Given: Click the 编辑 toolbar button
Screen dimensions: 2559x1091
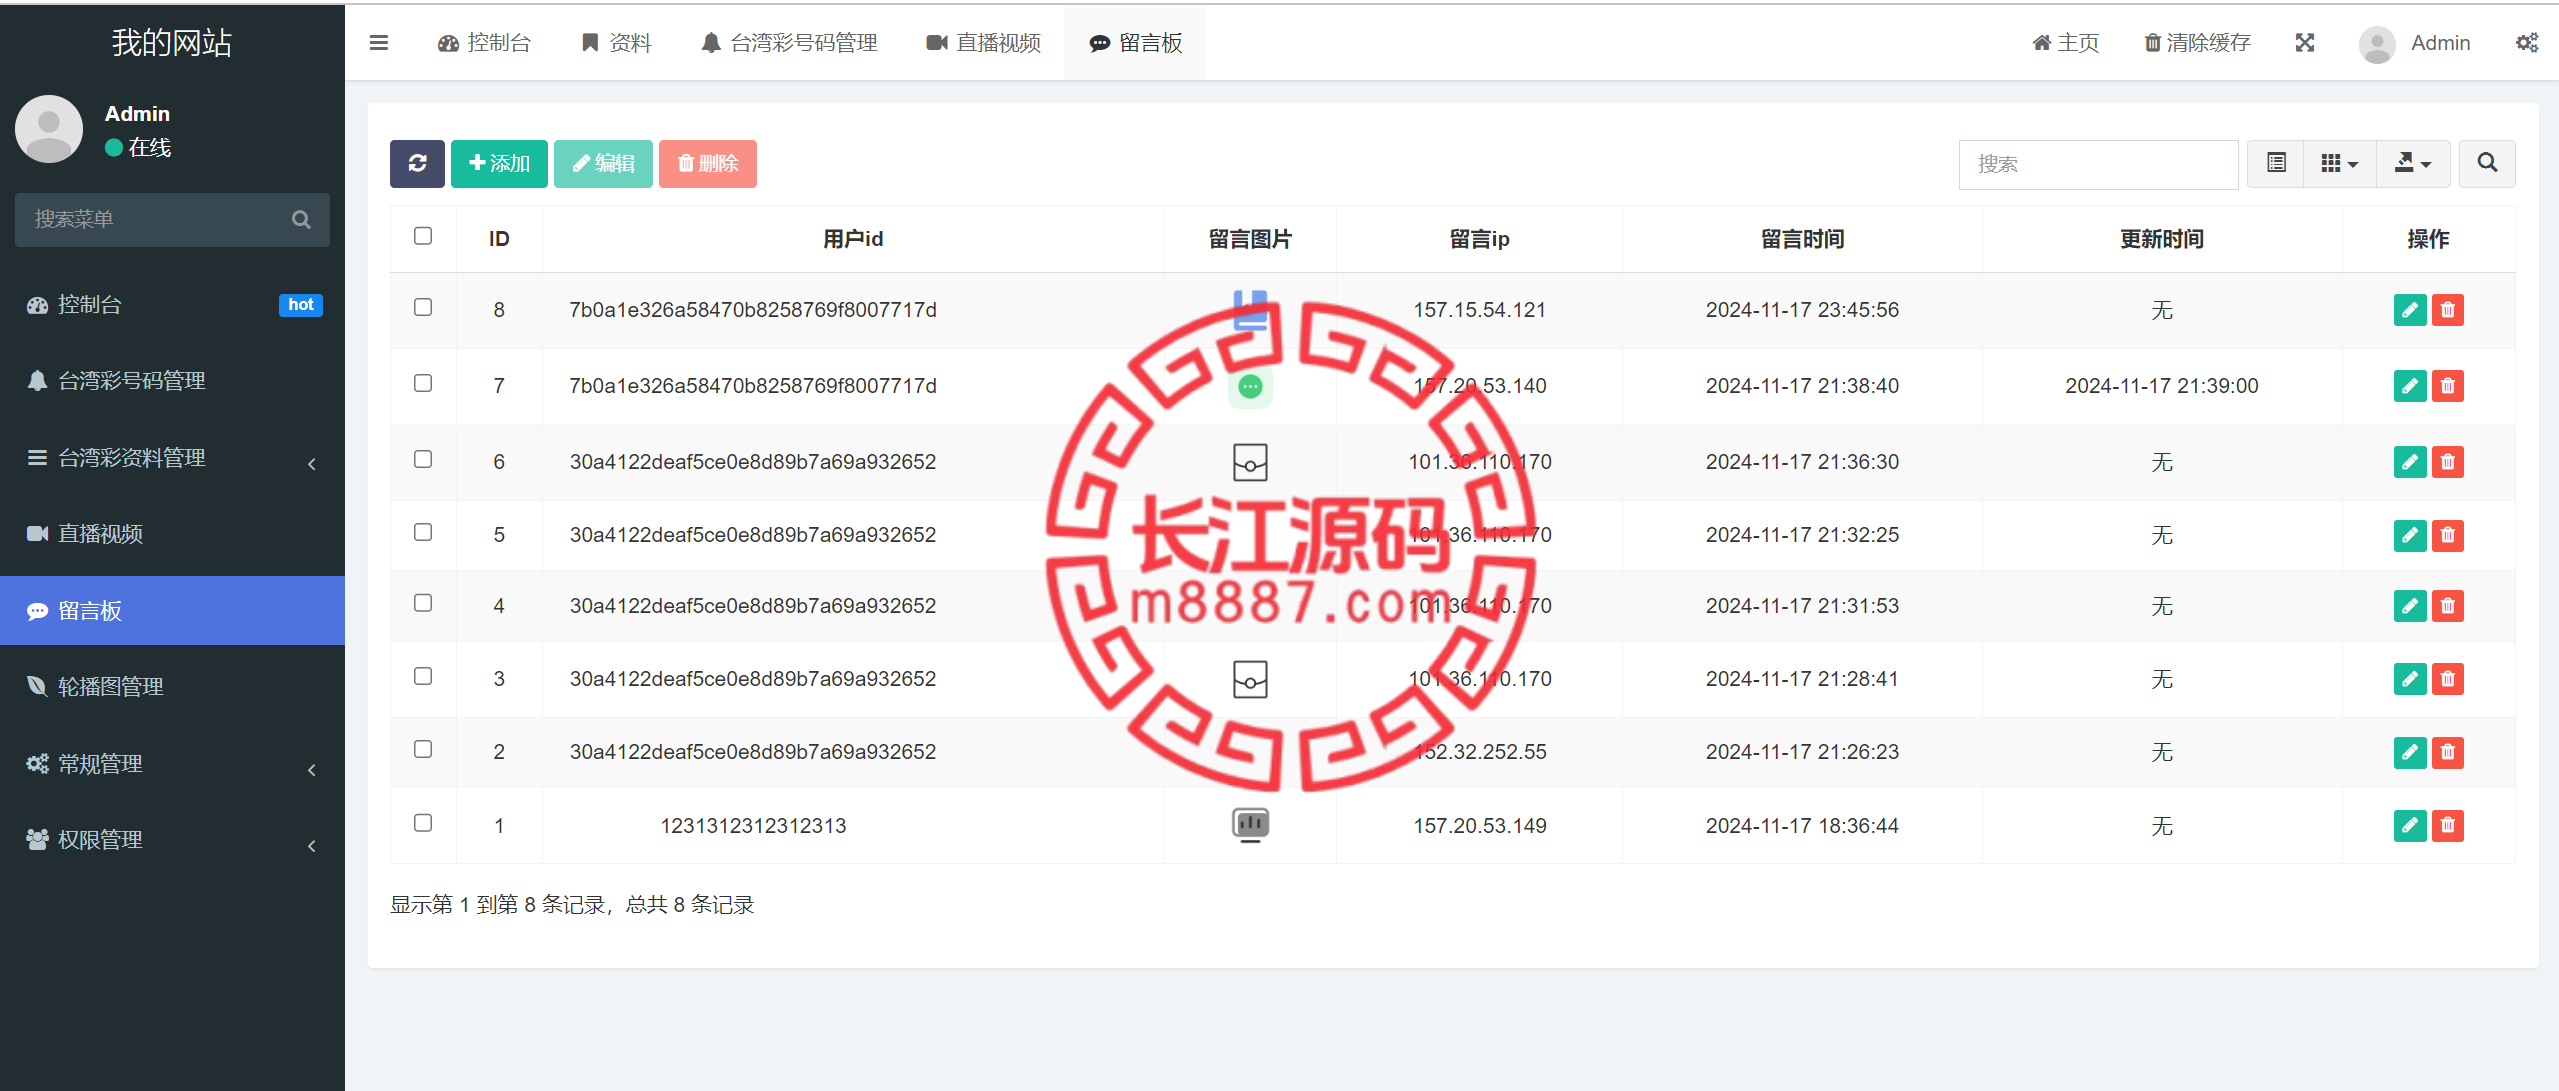Looking at the screenshot, I should [603, 163].
